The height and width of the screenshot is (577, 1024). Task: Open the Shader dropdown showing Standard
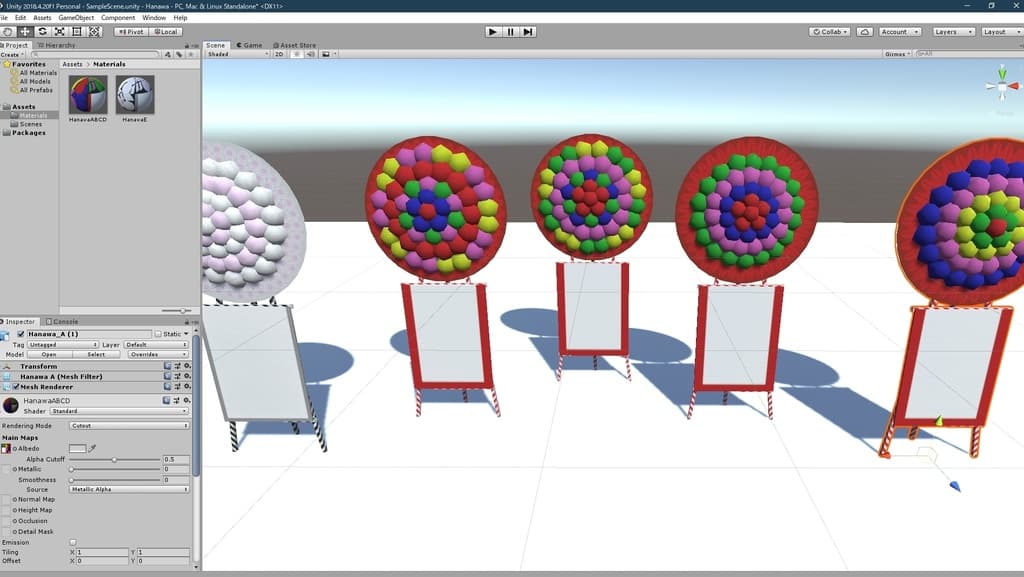(120, 411)
